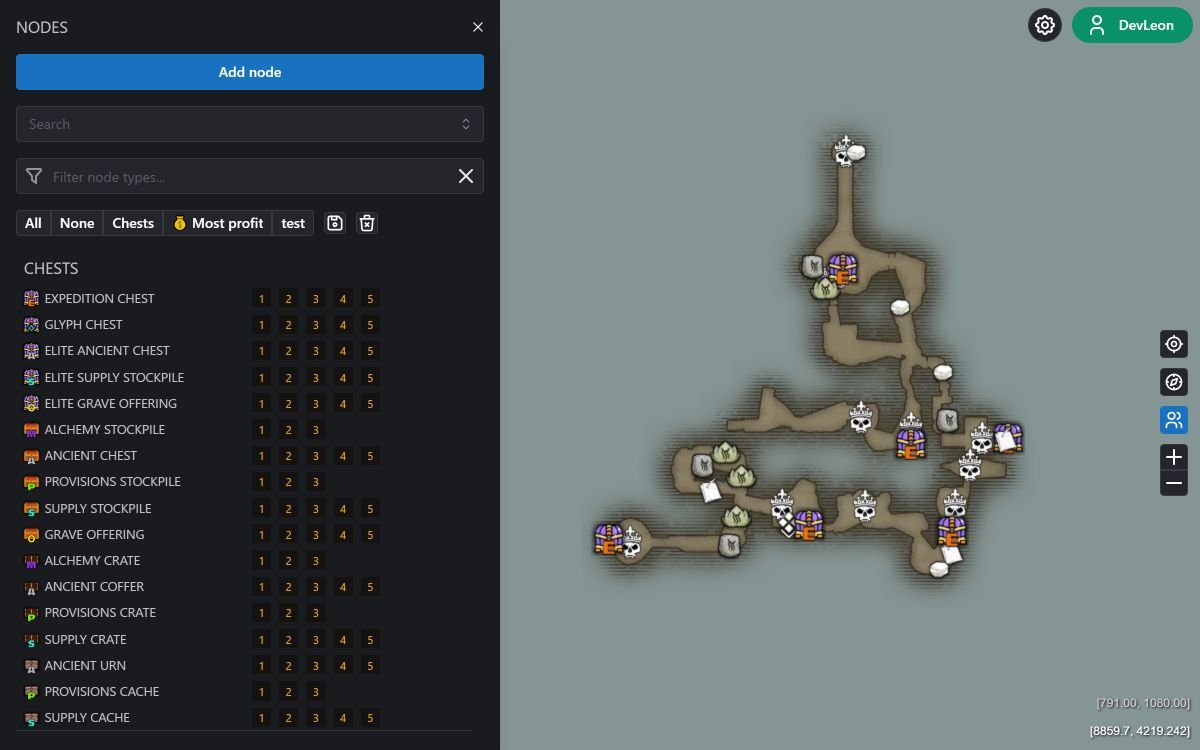Toggle tier 5 for Ancient Chest
Image resolution: width=1200 pixels, height=750 pixels.
(369, 455)
